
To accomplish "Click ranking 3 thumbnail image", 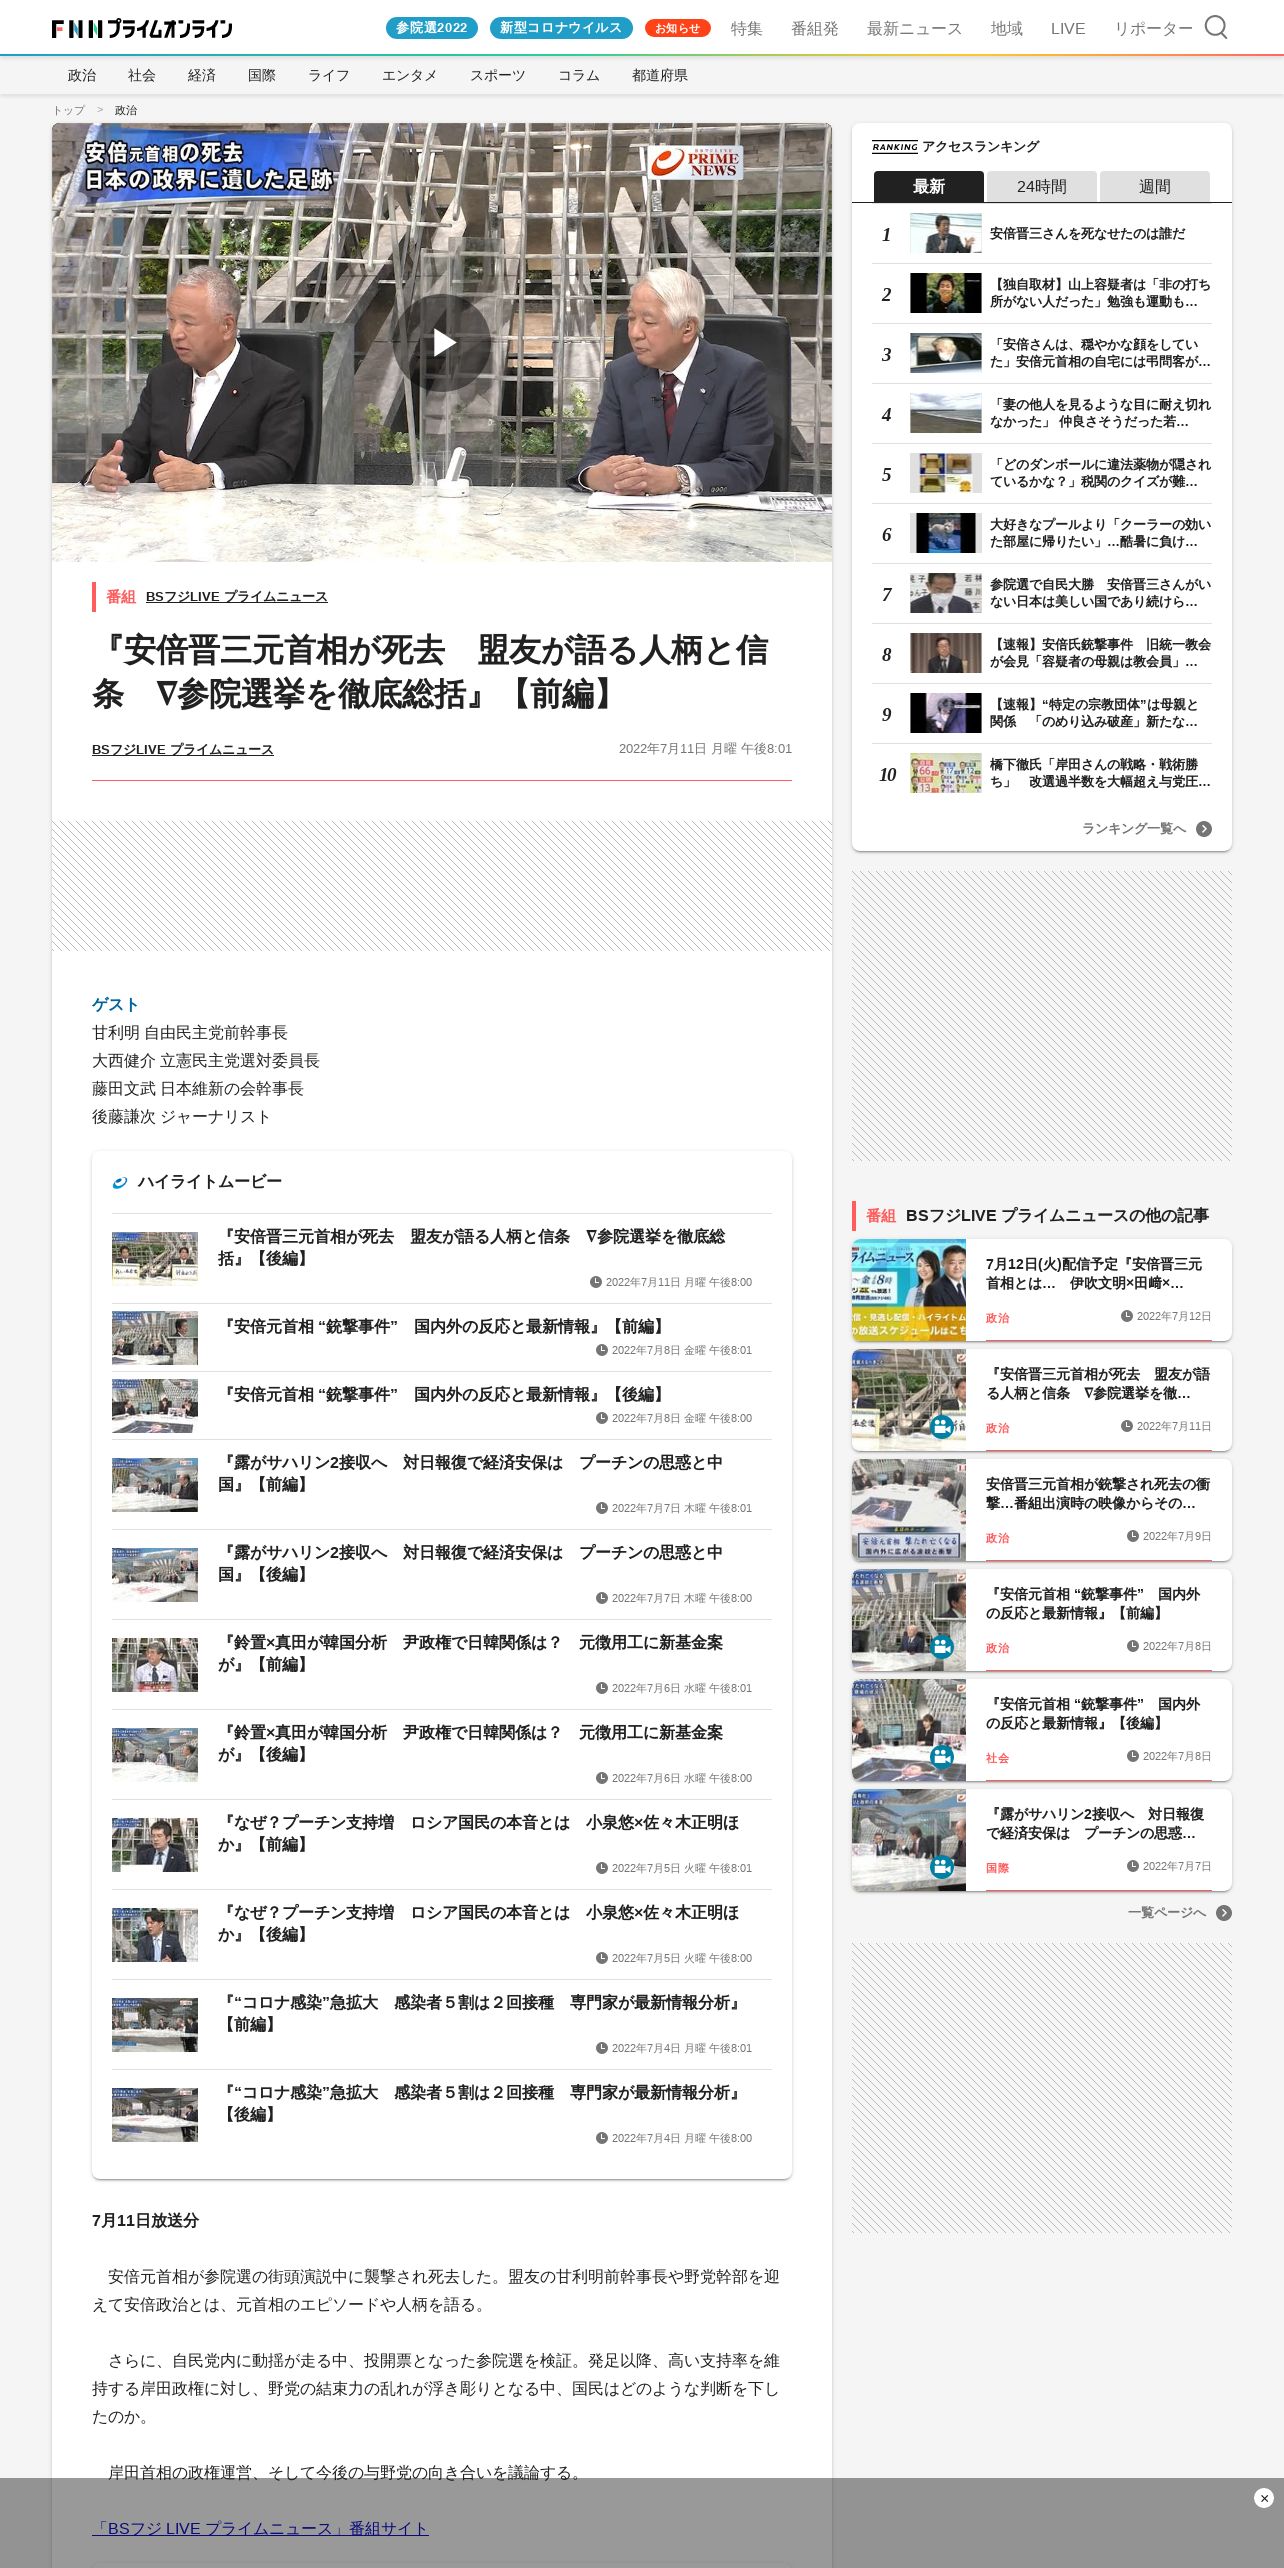I will (x=945, y=354).
